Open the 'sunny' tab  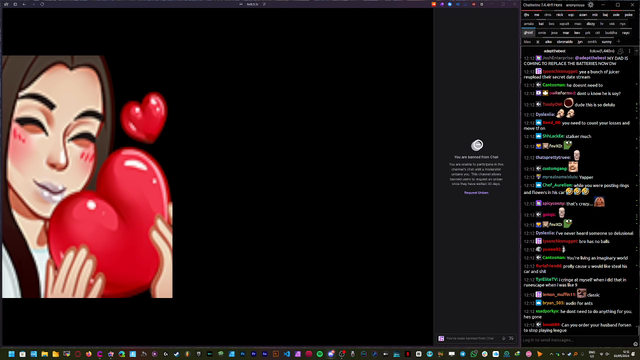[x=607, y=42]
